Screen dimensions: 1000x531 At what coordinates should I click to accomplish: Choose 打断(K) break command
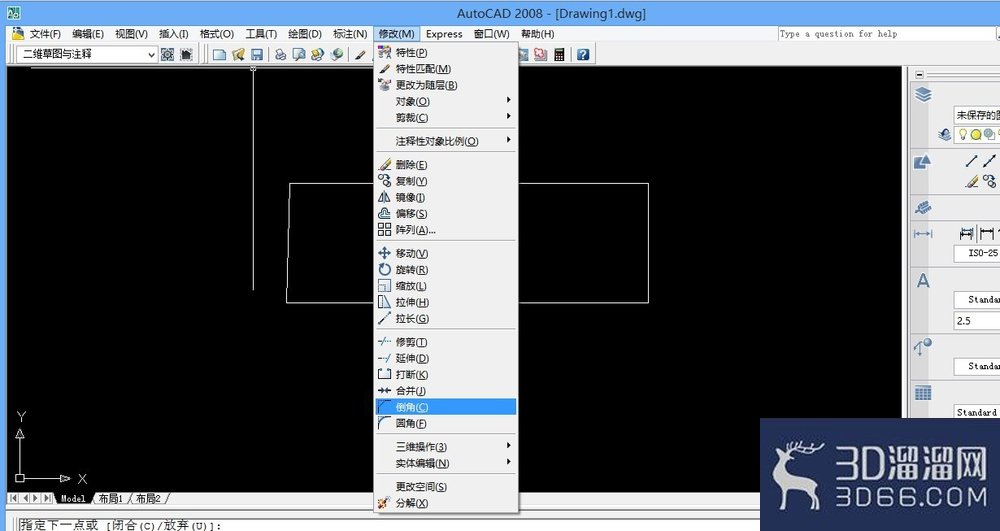(446, 374)
